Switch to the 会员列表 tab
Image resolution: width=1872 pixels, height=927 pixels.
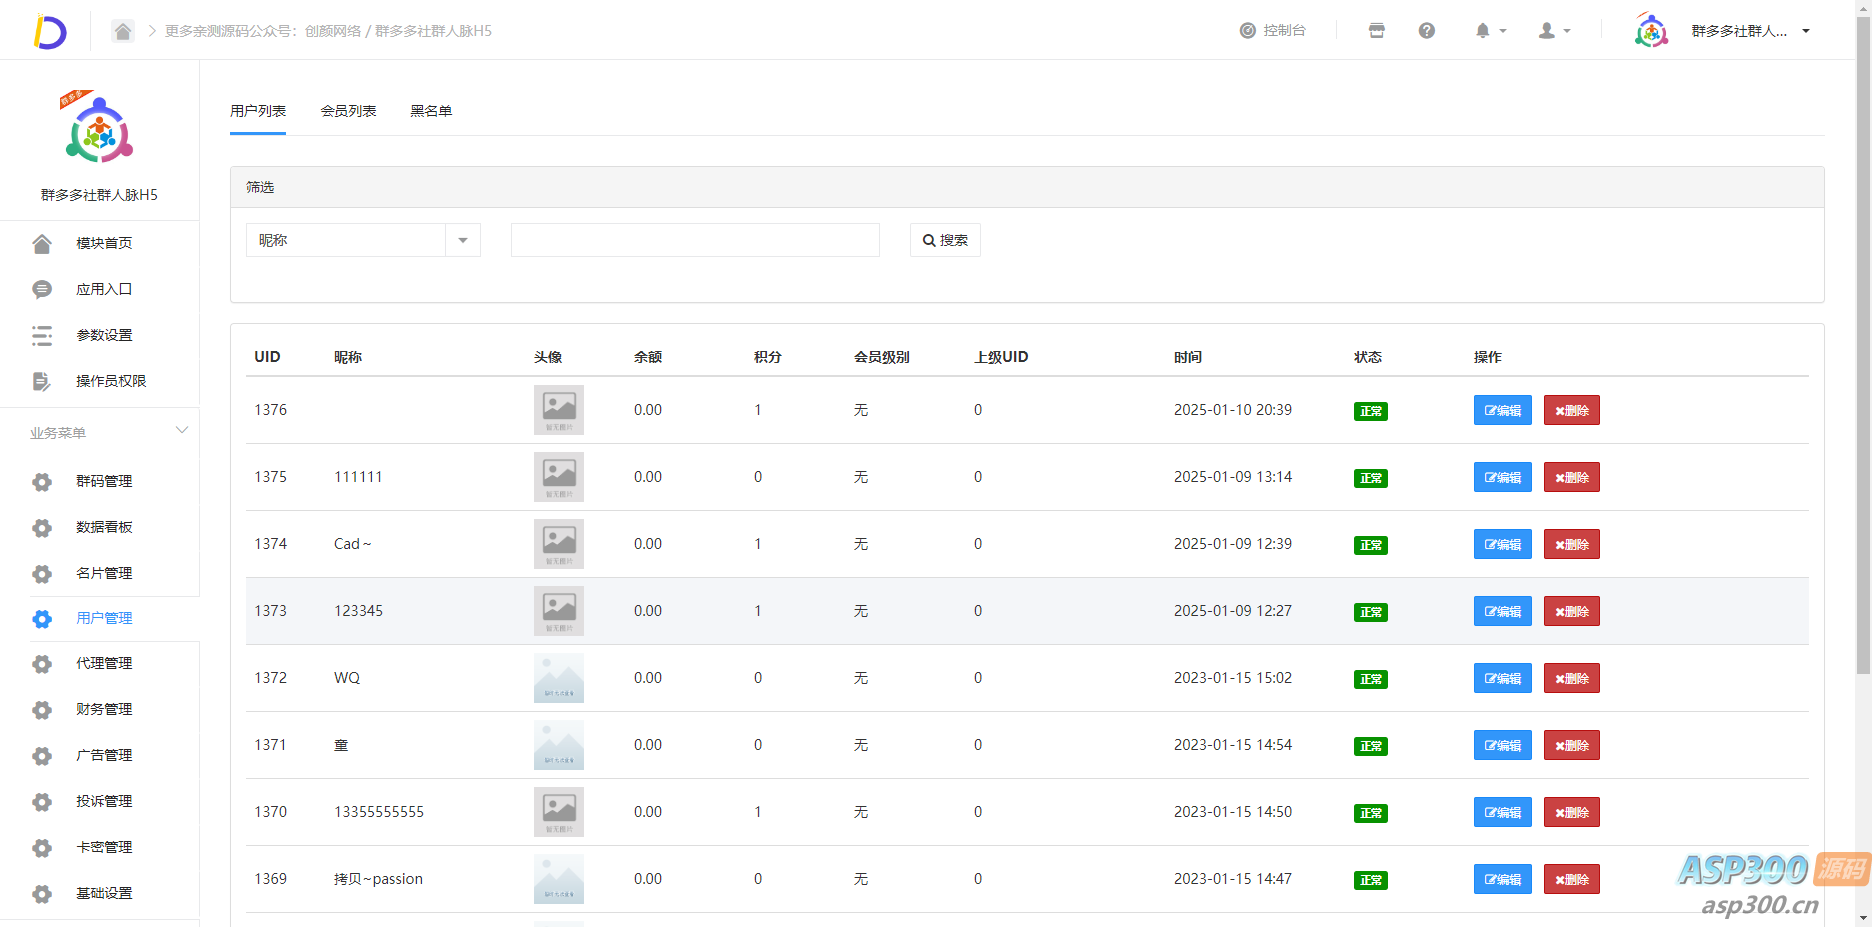(x=348, y=111)
